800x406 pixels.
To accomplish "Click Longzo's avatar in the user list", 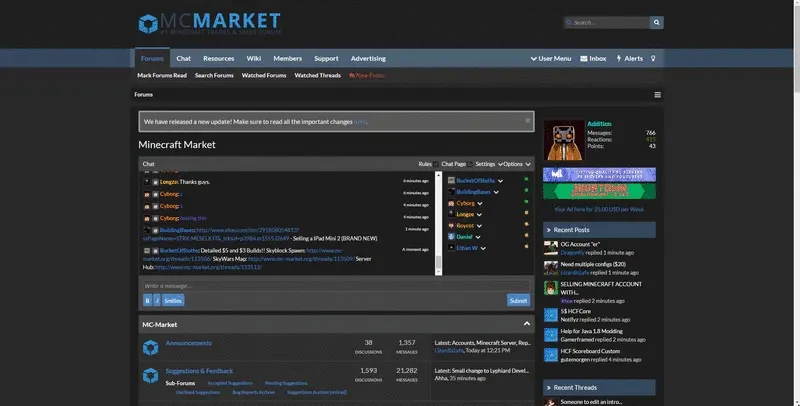I will point(451,214).
